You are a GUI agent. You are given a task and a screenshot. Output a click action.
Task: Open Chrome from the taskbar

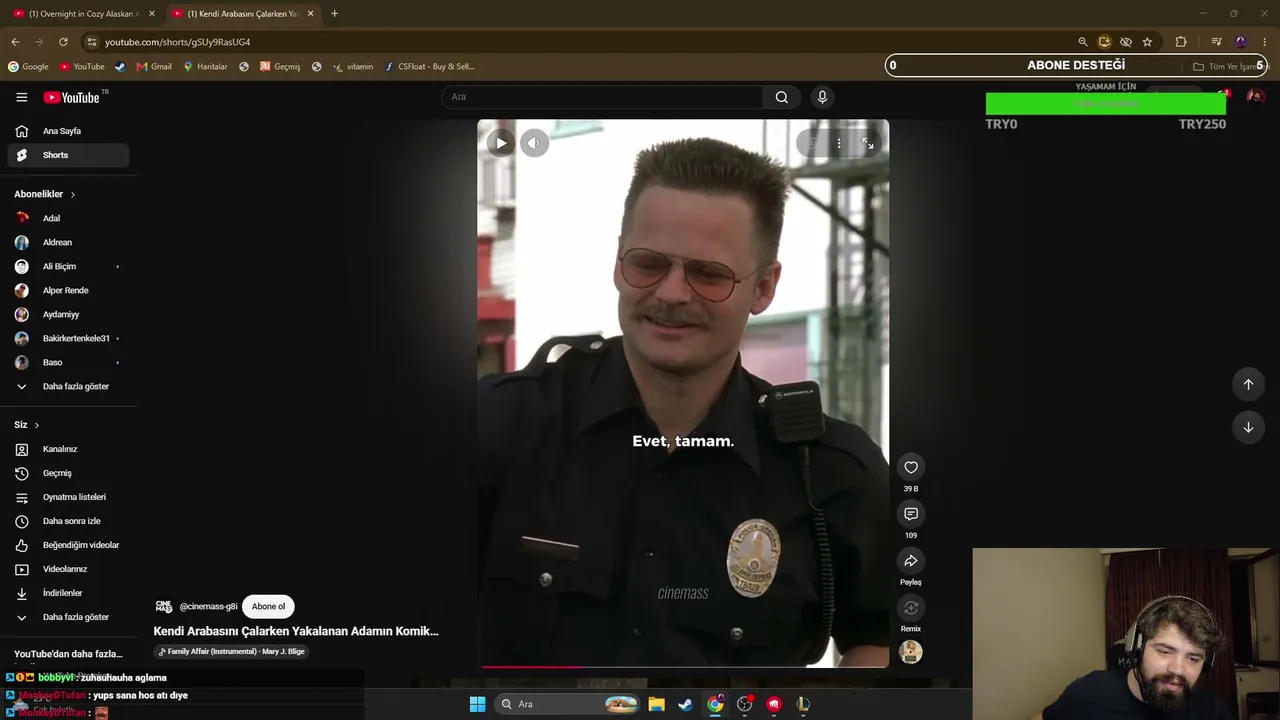click(715, 704)
